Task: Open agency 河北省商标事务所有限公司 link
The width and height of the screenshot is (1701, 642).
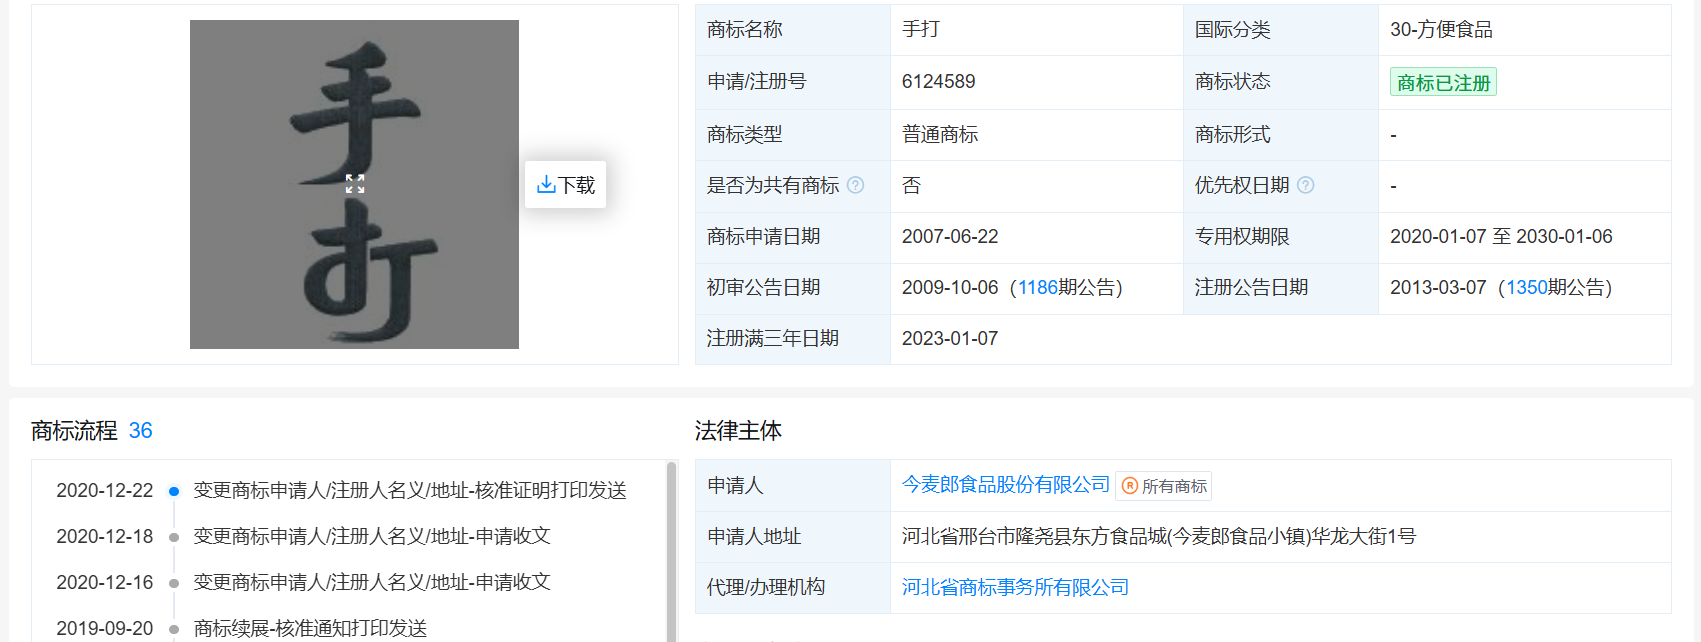Action: (x=1015, y=588)
